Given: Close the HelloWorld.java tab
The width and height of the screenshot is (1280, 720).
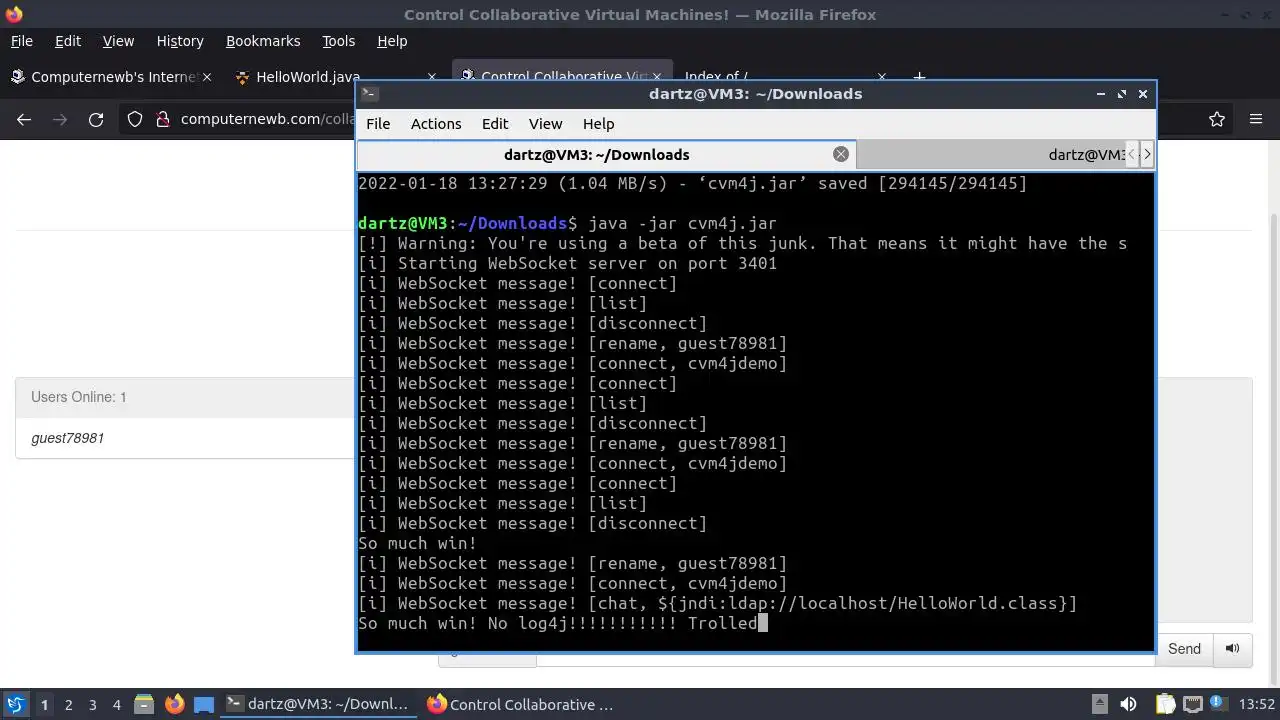Looking at the screenshot, I should [x=432, y=77].
